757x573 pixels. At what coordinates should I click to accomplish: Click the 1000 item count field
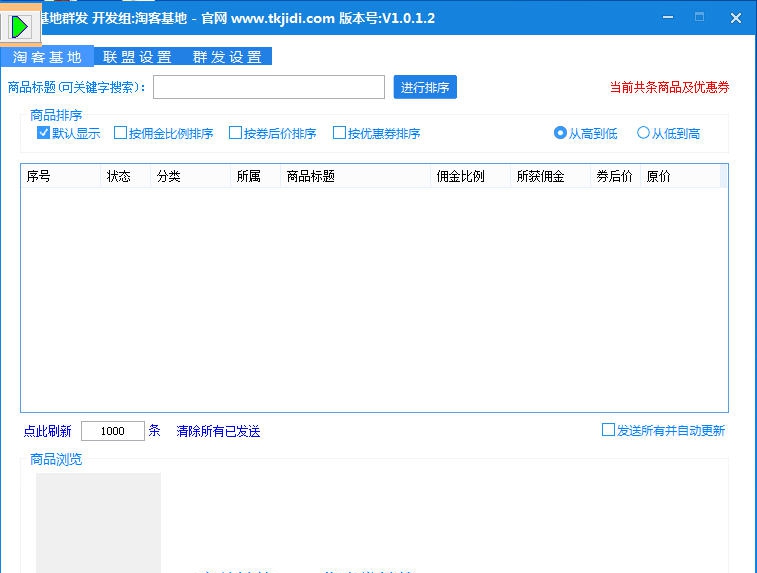tap(112, 431)
